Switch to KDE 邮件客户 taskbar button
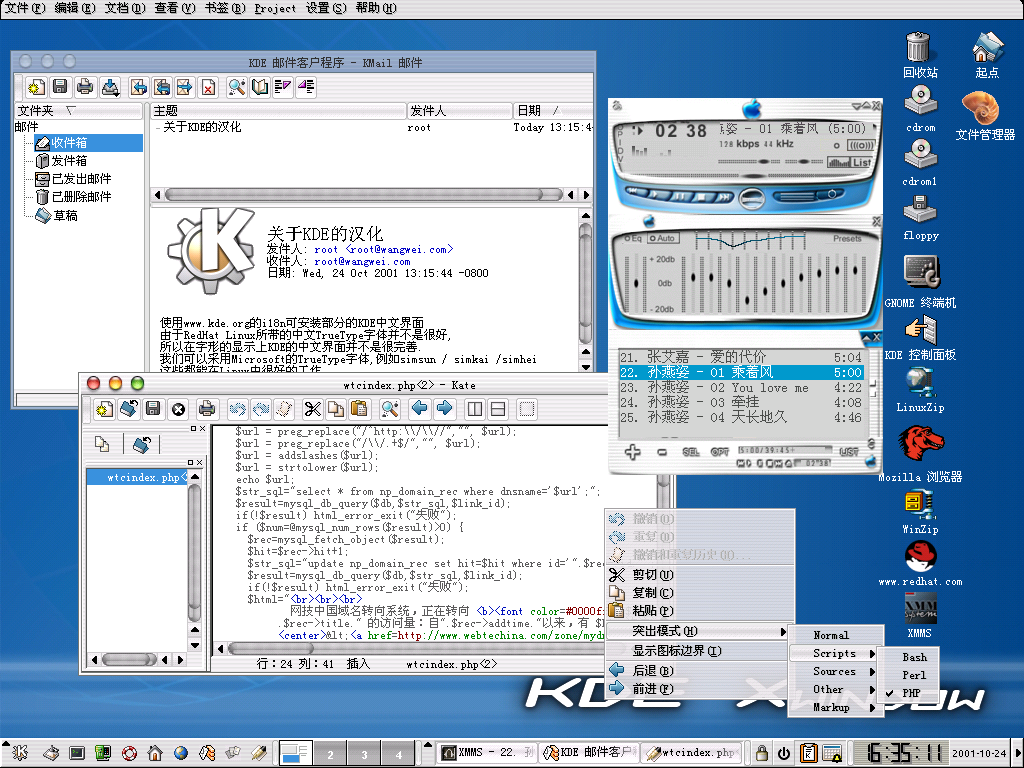The image size is (1024, 768). pos(589,752)
